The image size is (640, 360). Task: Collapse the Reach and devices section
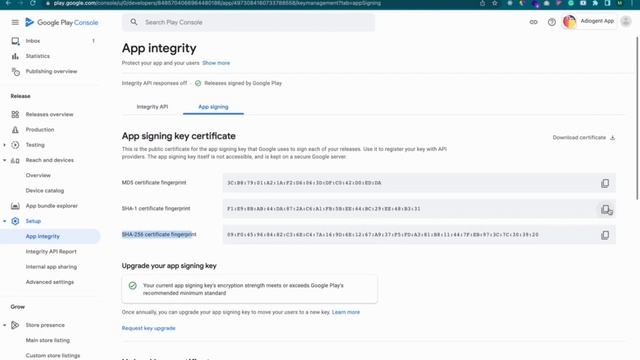[x=4, y=160]
